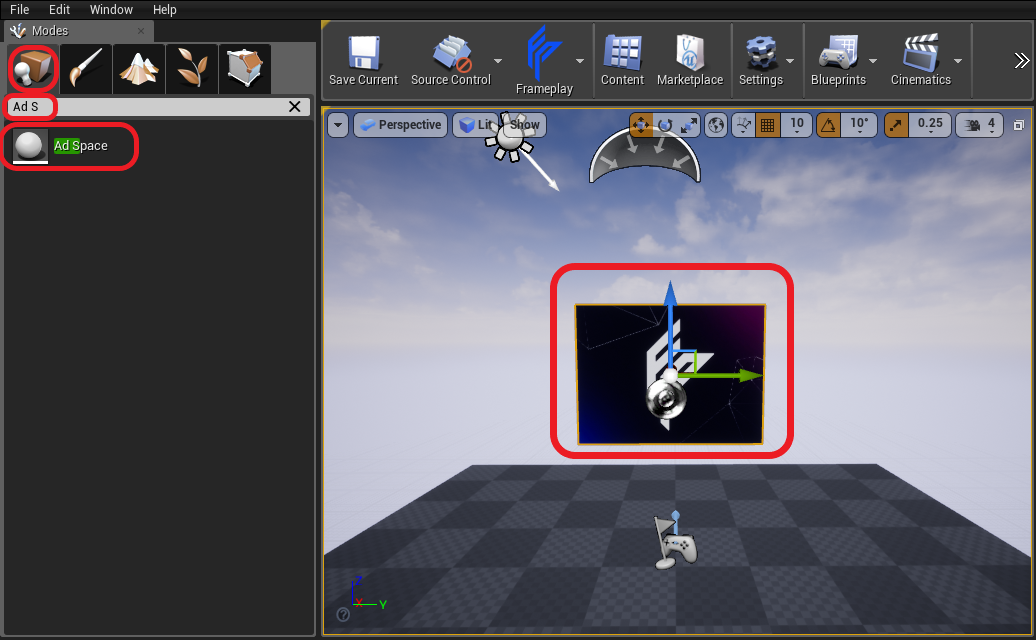The height and width of the screenshot is (640, 1036).
Task: Select Ad Space sphere thumbnail in list
Action: pos(30,146)
